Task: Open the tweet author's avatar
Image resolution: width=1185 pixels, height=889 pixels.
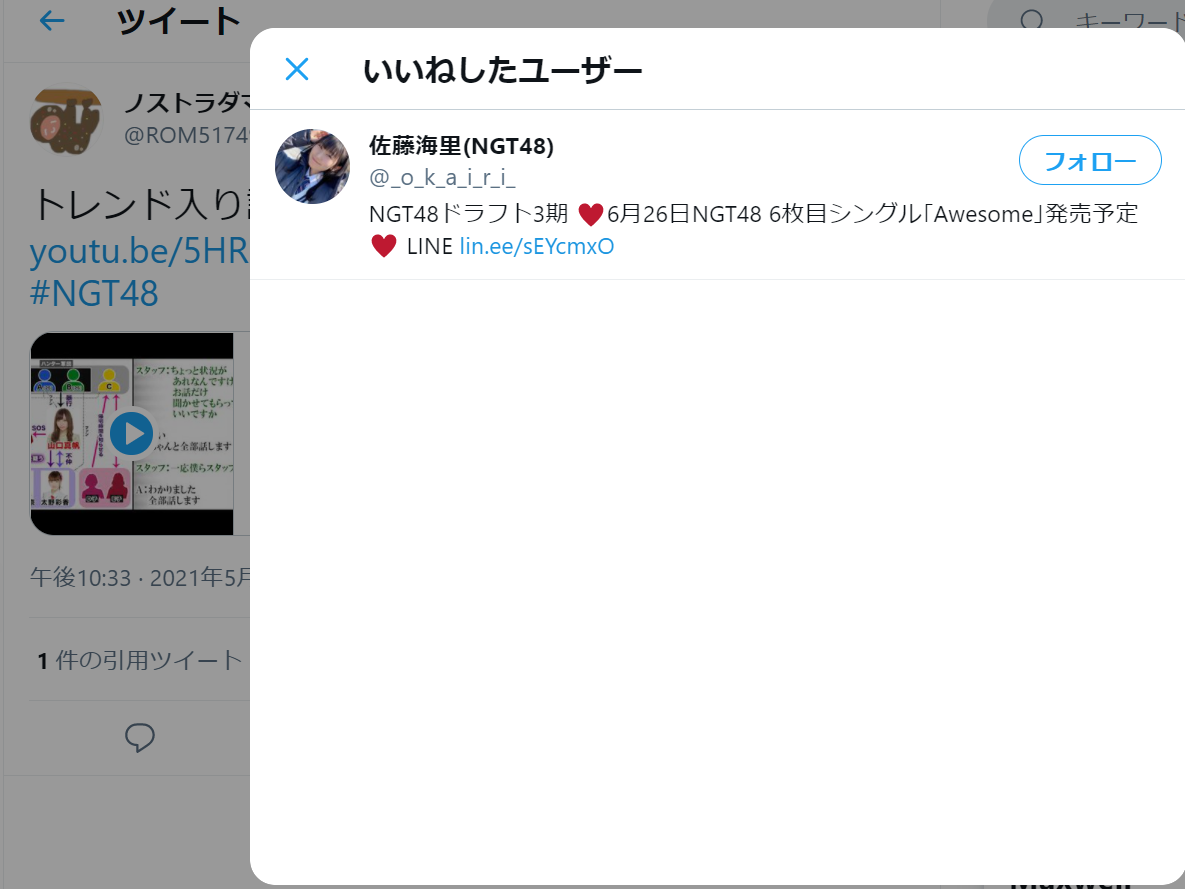Action: [67, 121]
